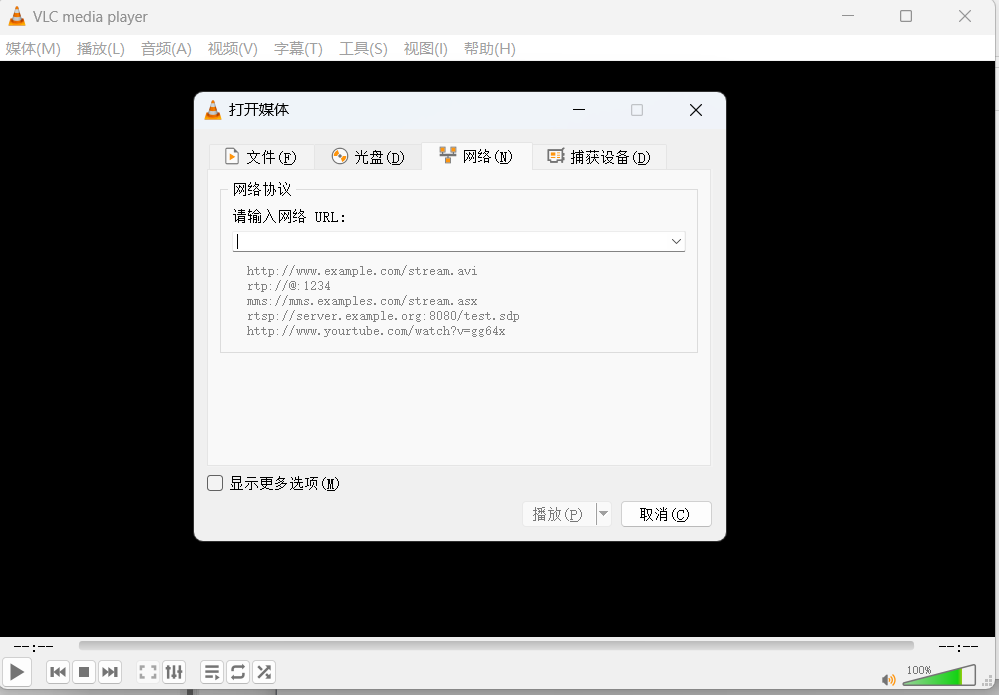Click the 播放(P) button
This screenshot has width=999, height=695.
[x=559, y=514]
